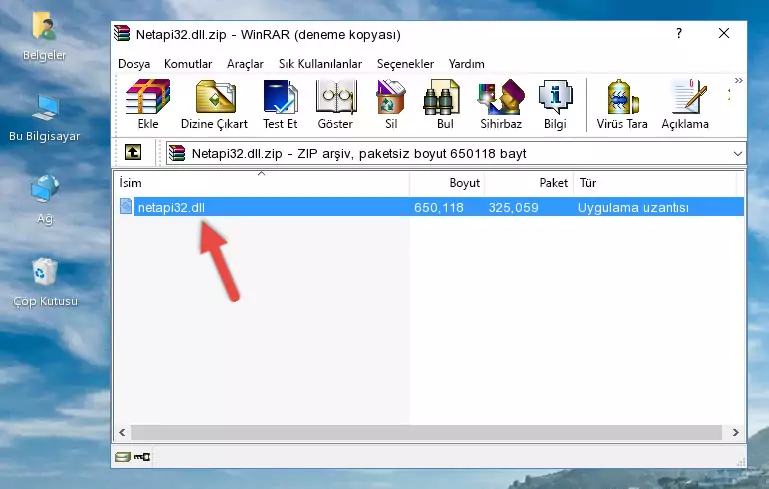Sort by İsim column header
The image size is (769, 489).
(262, 182)
